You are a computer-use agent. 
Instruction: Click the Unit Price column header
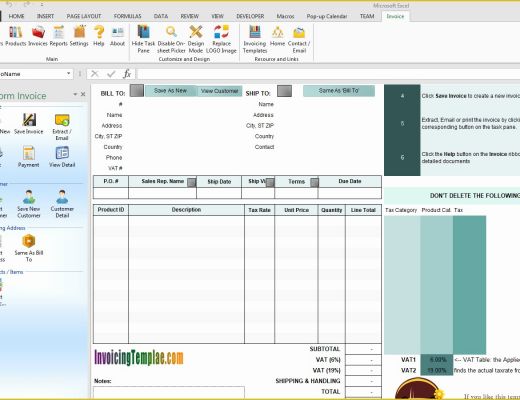click(x=296, y=210)
